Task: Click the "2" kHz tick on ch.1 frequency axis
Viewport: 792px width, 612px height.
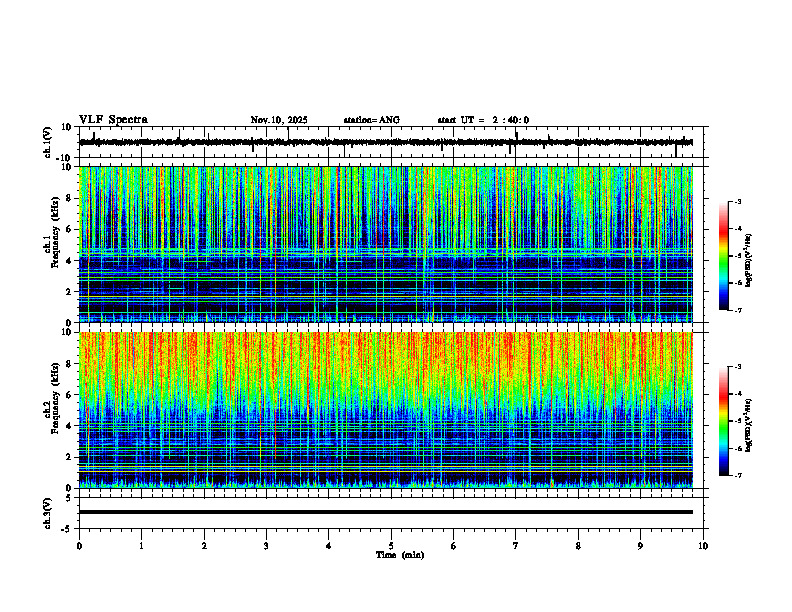Action: (69, 291)
